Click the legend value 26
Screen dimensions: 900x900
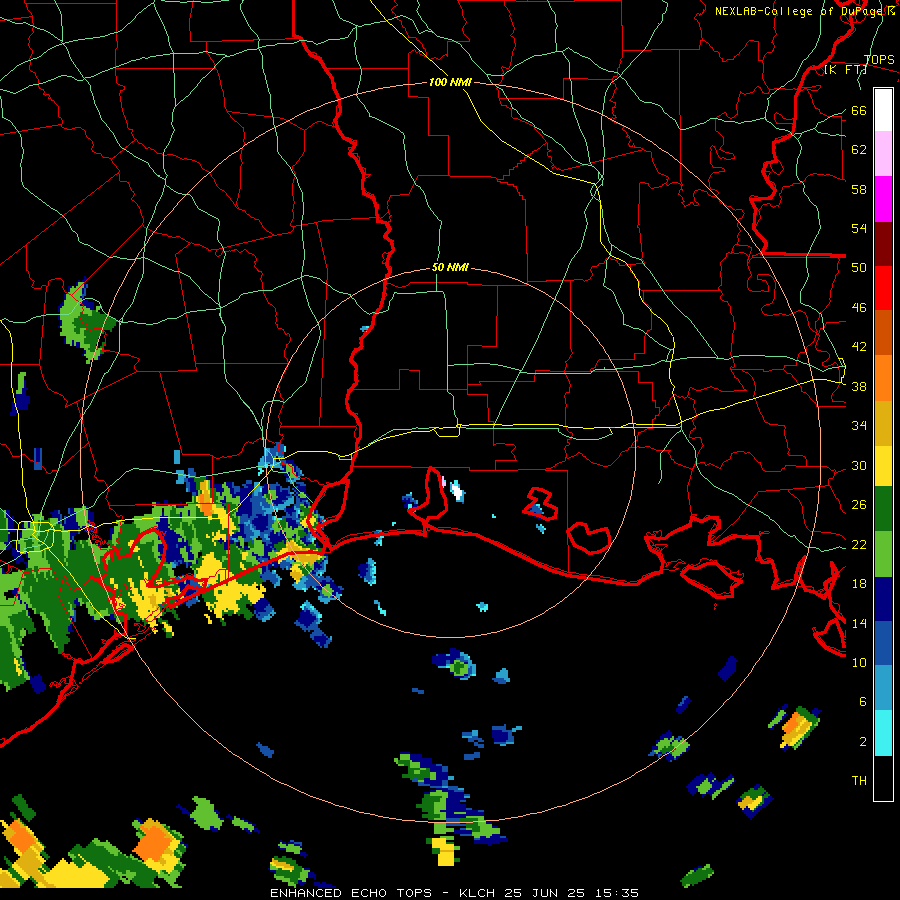(859, 505)
